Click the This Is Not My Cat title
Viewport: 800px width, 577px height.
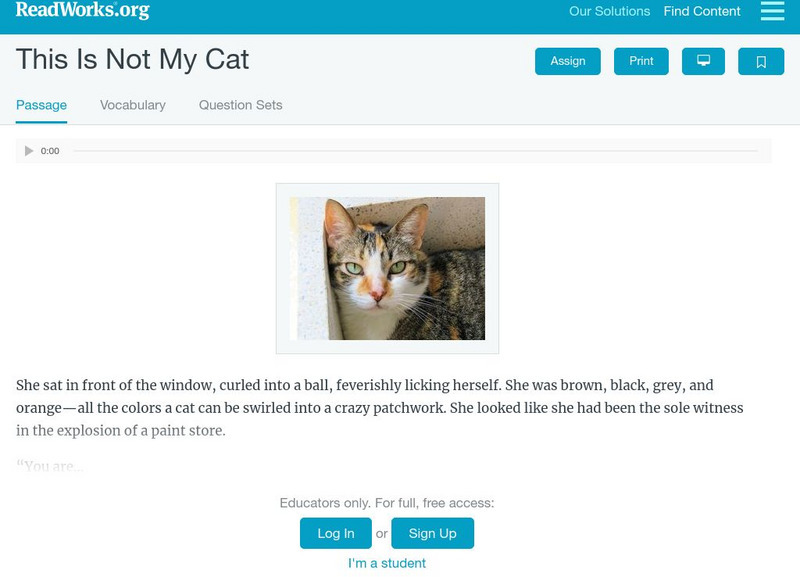pyautogui.click(x=132, y=60)
